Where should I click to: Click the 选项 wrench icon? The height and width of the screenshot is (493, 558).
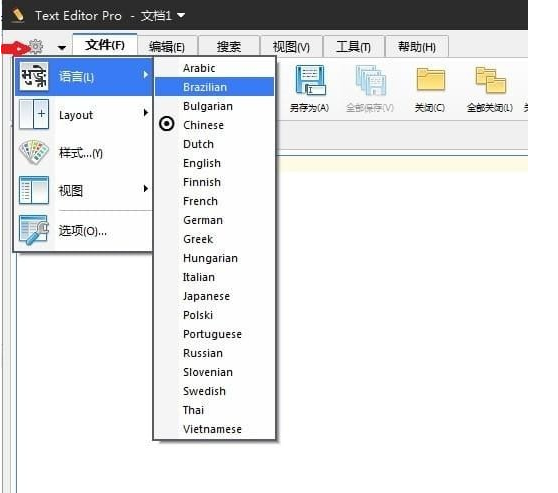[x=34, y=231]
